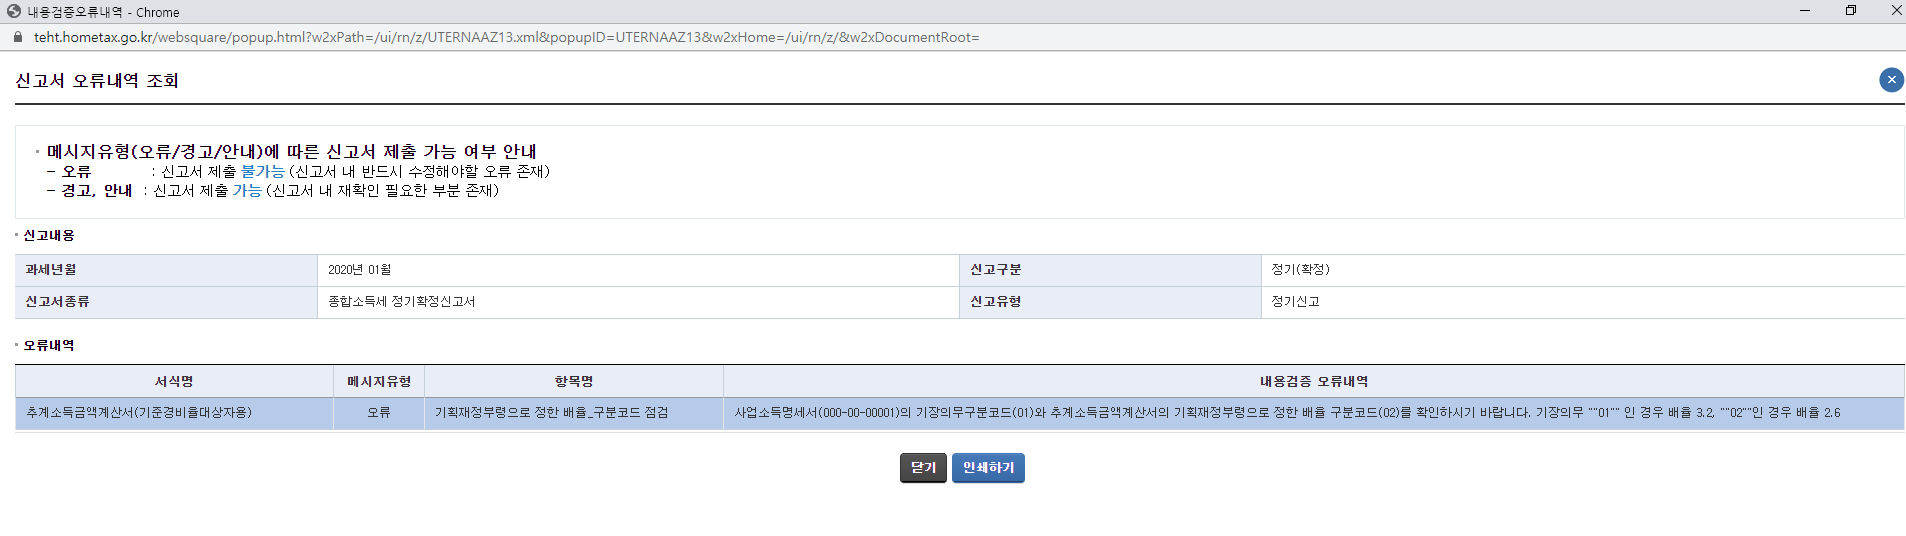Click the site lock icon in the address bar

[x=17, y=37]
